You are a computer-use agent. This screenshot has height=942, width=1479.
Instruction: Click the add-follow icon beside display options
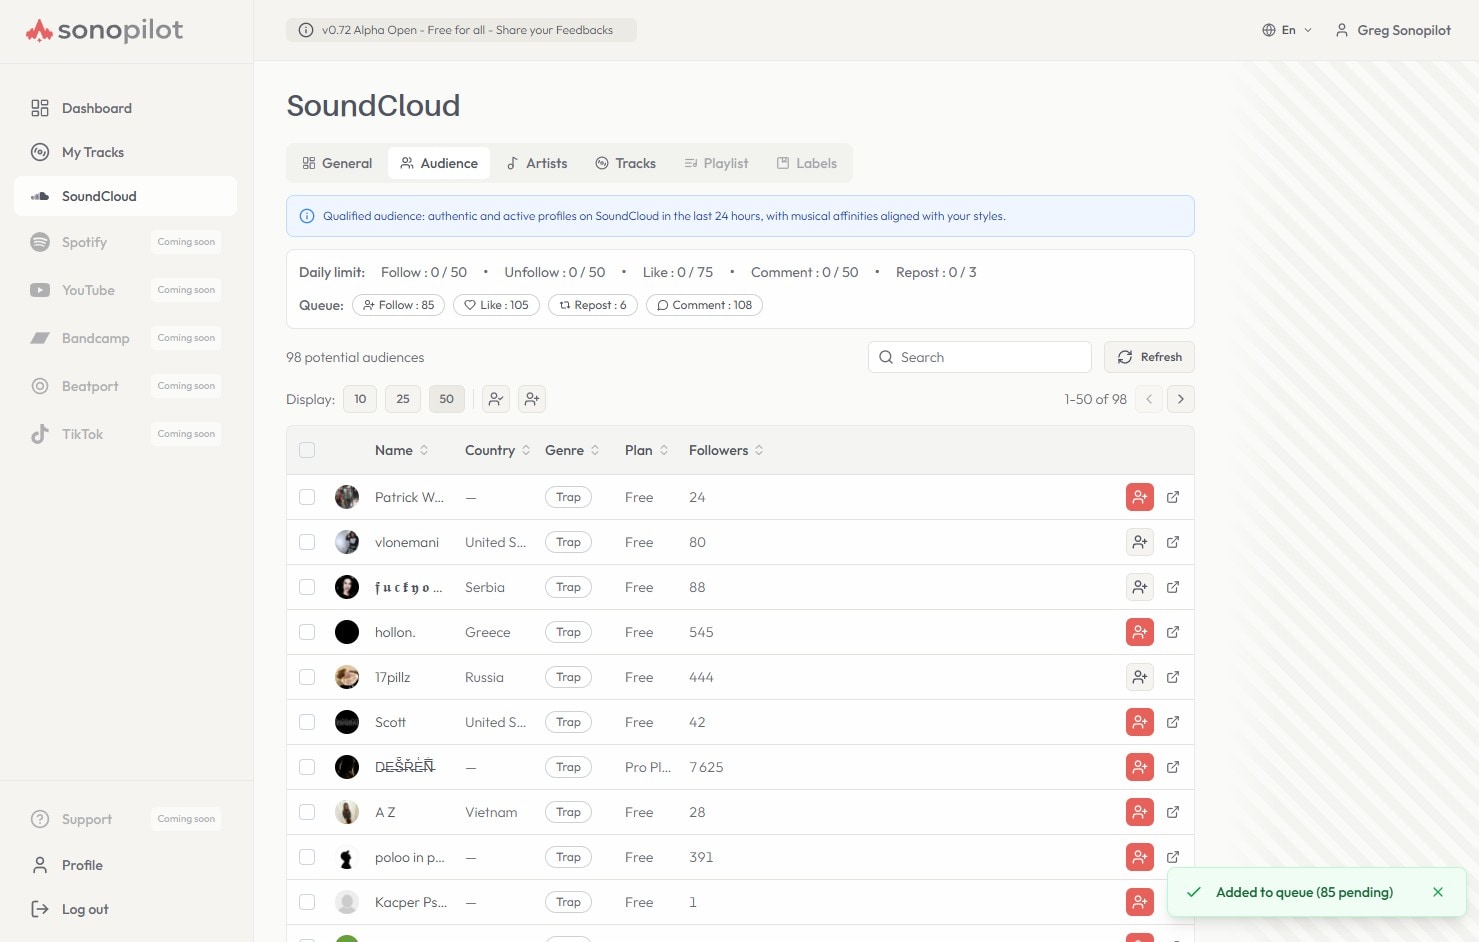[x=532, y=399]
